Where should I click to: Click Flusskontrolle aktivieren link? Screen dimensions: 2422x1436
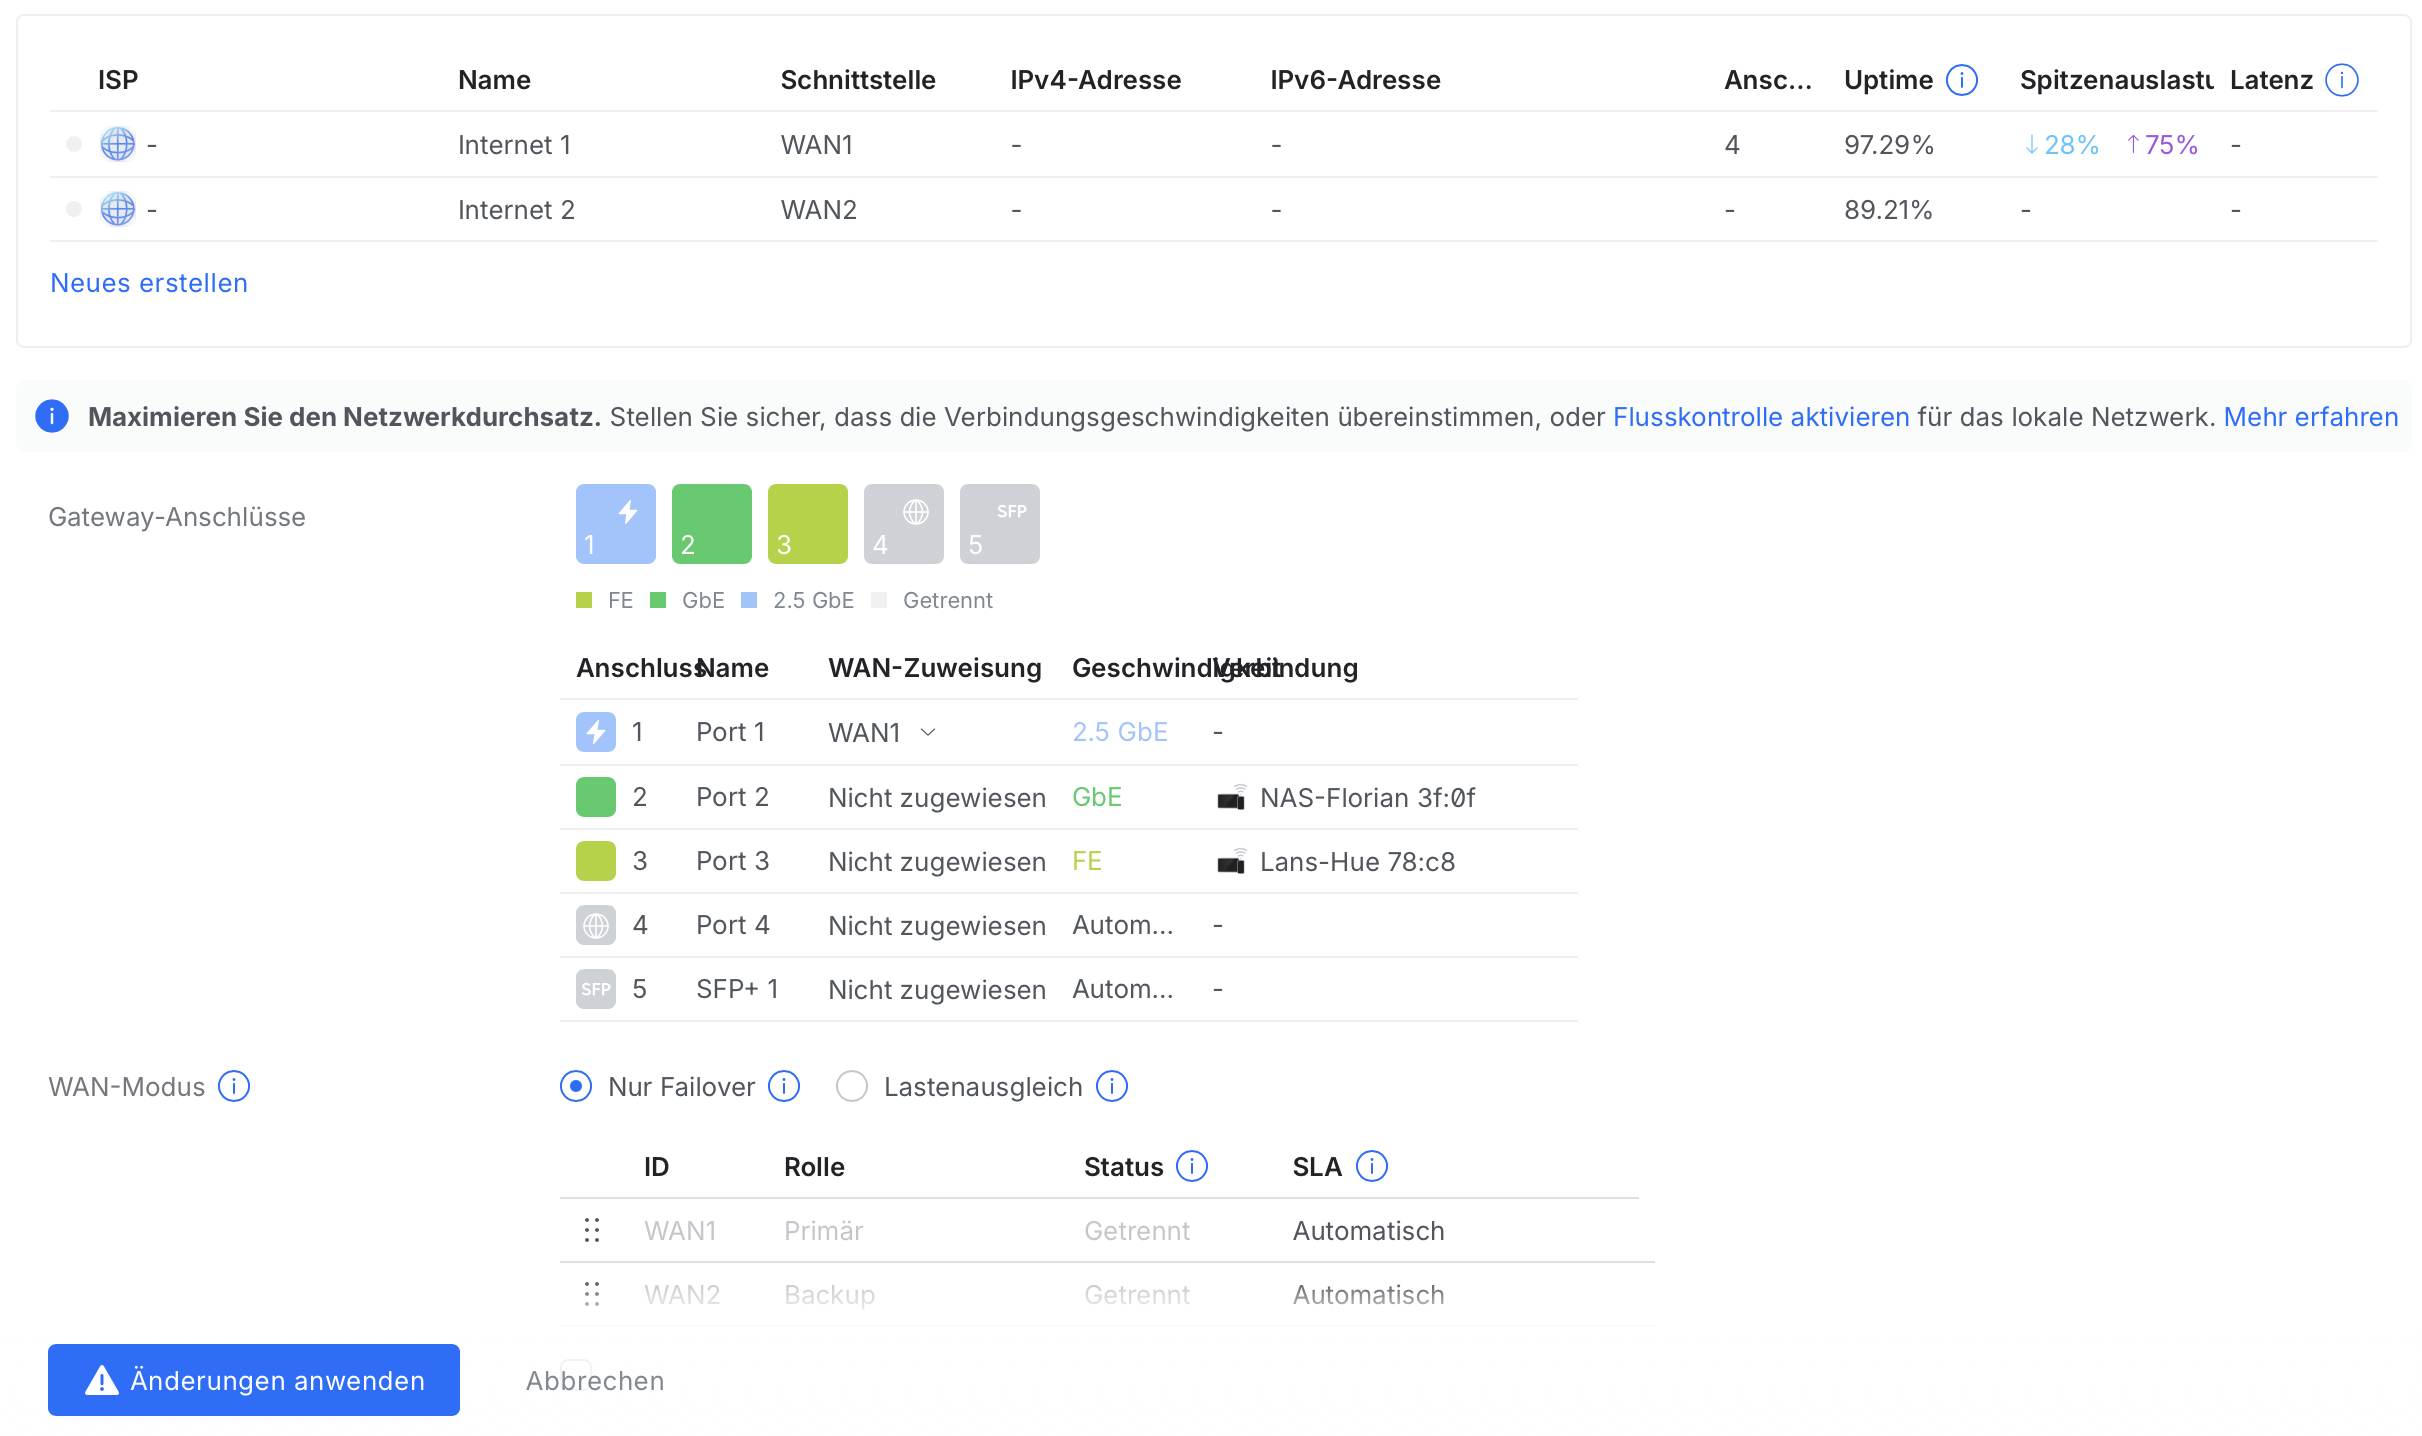1760,417
